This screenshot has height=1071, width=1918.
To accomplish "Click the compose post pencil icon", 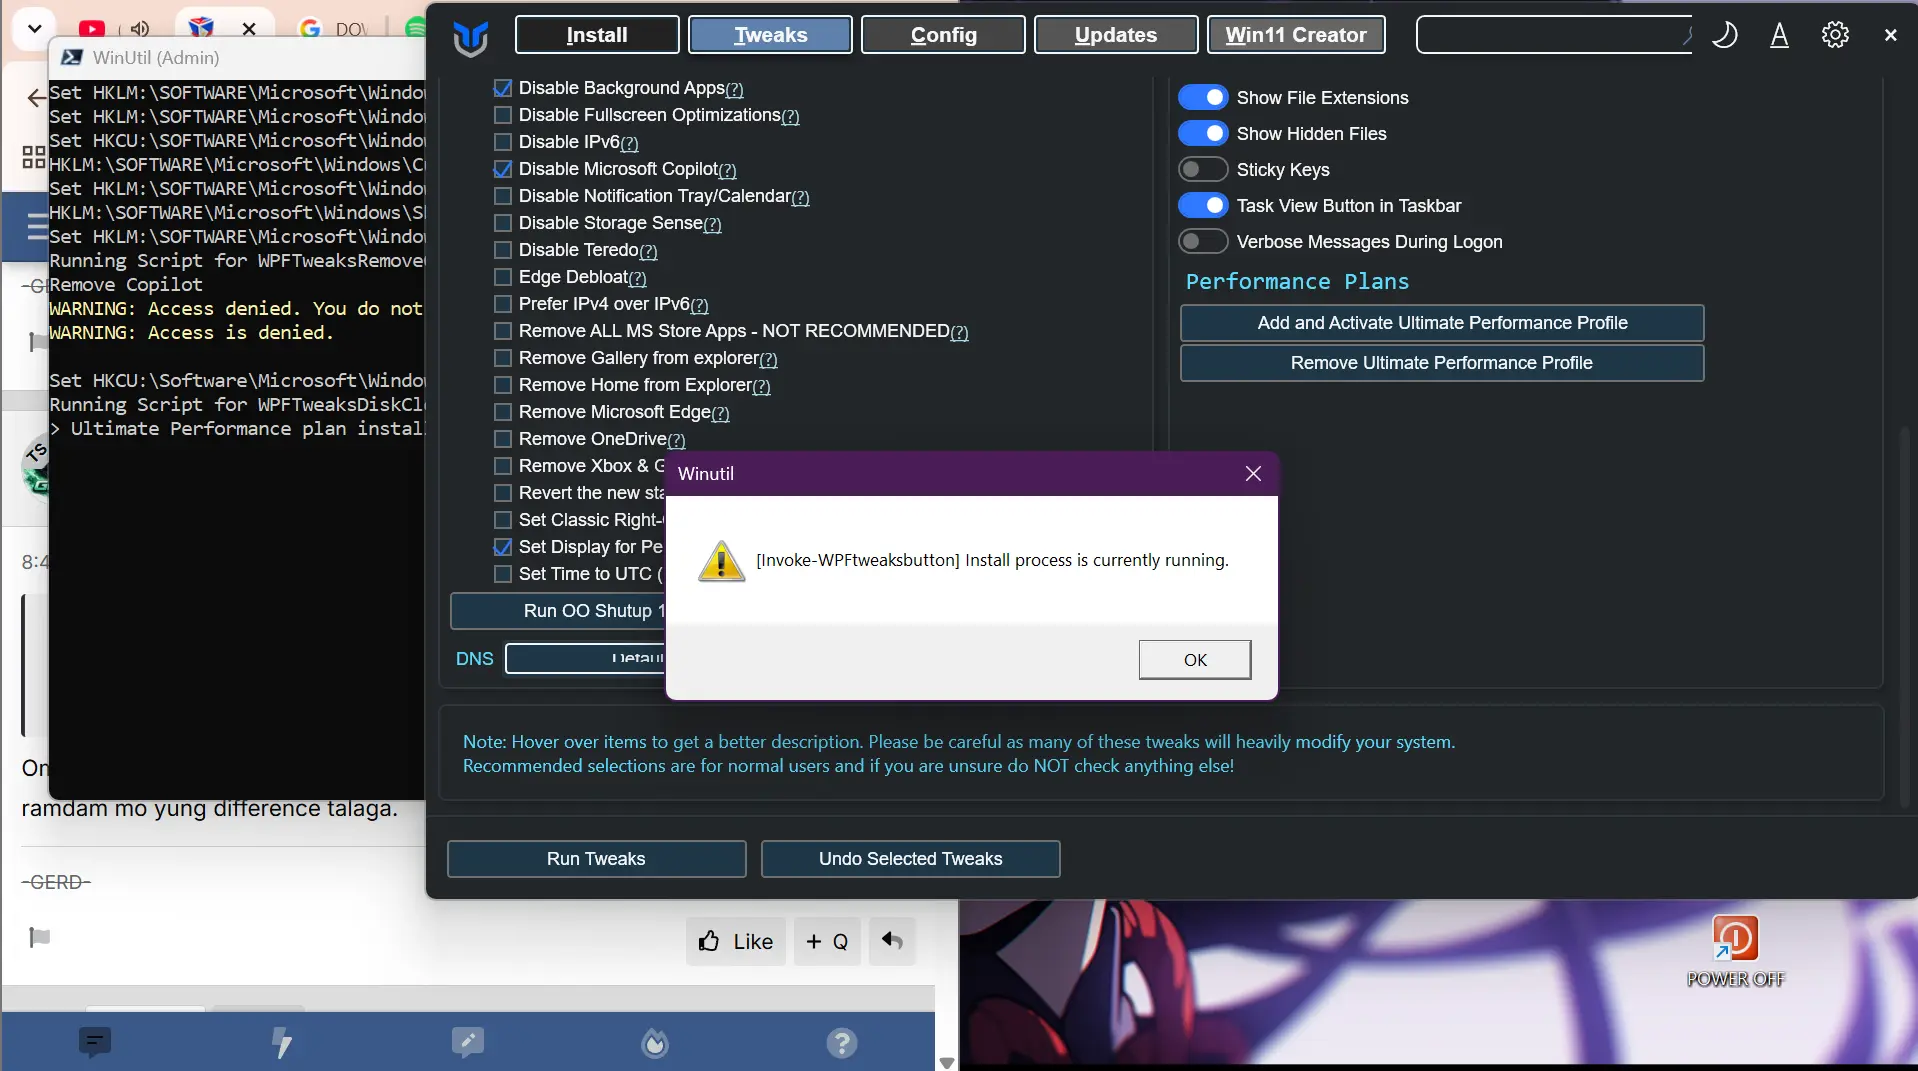I will pyautogui.click(x=467, y=1043).
